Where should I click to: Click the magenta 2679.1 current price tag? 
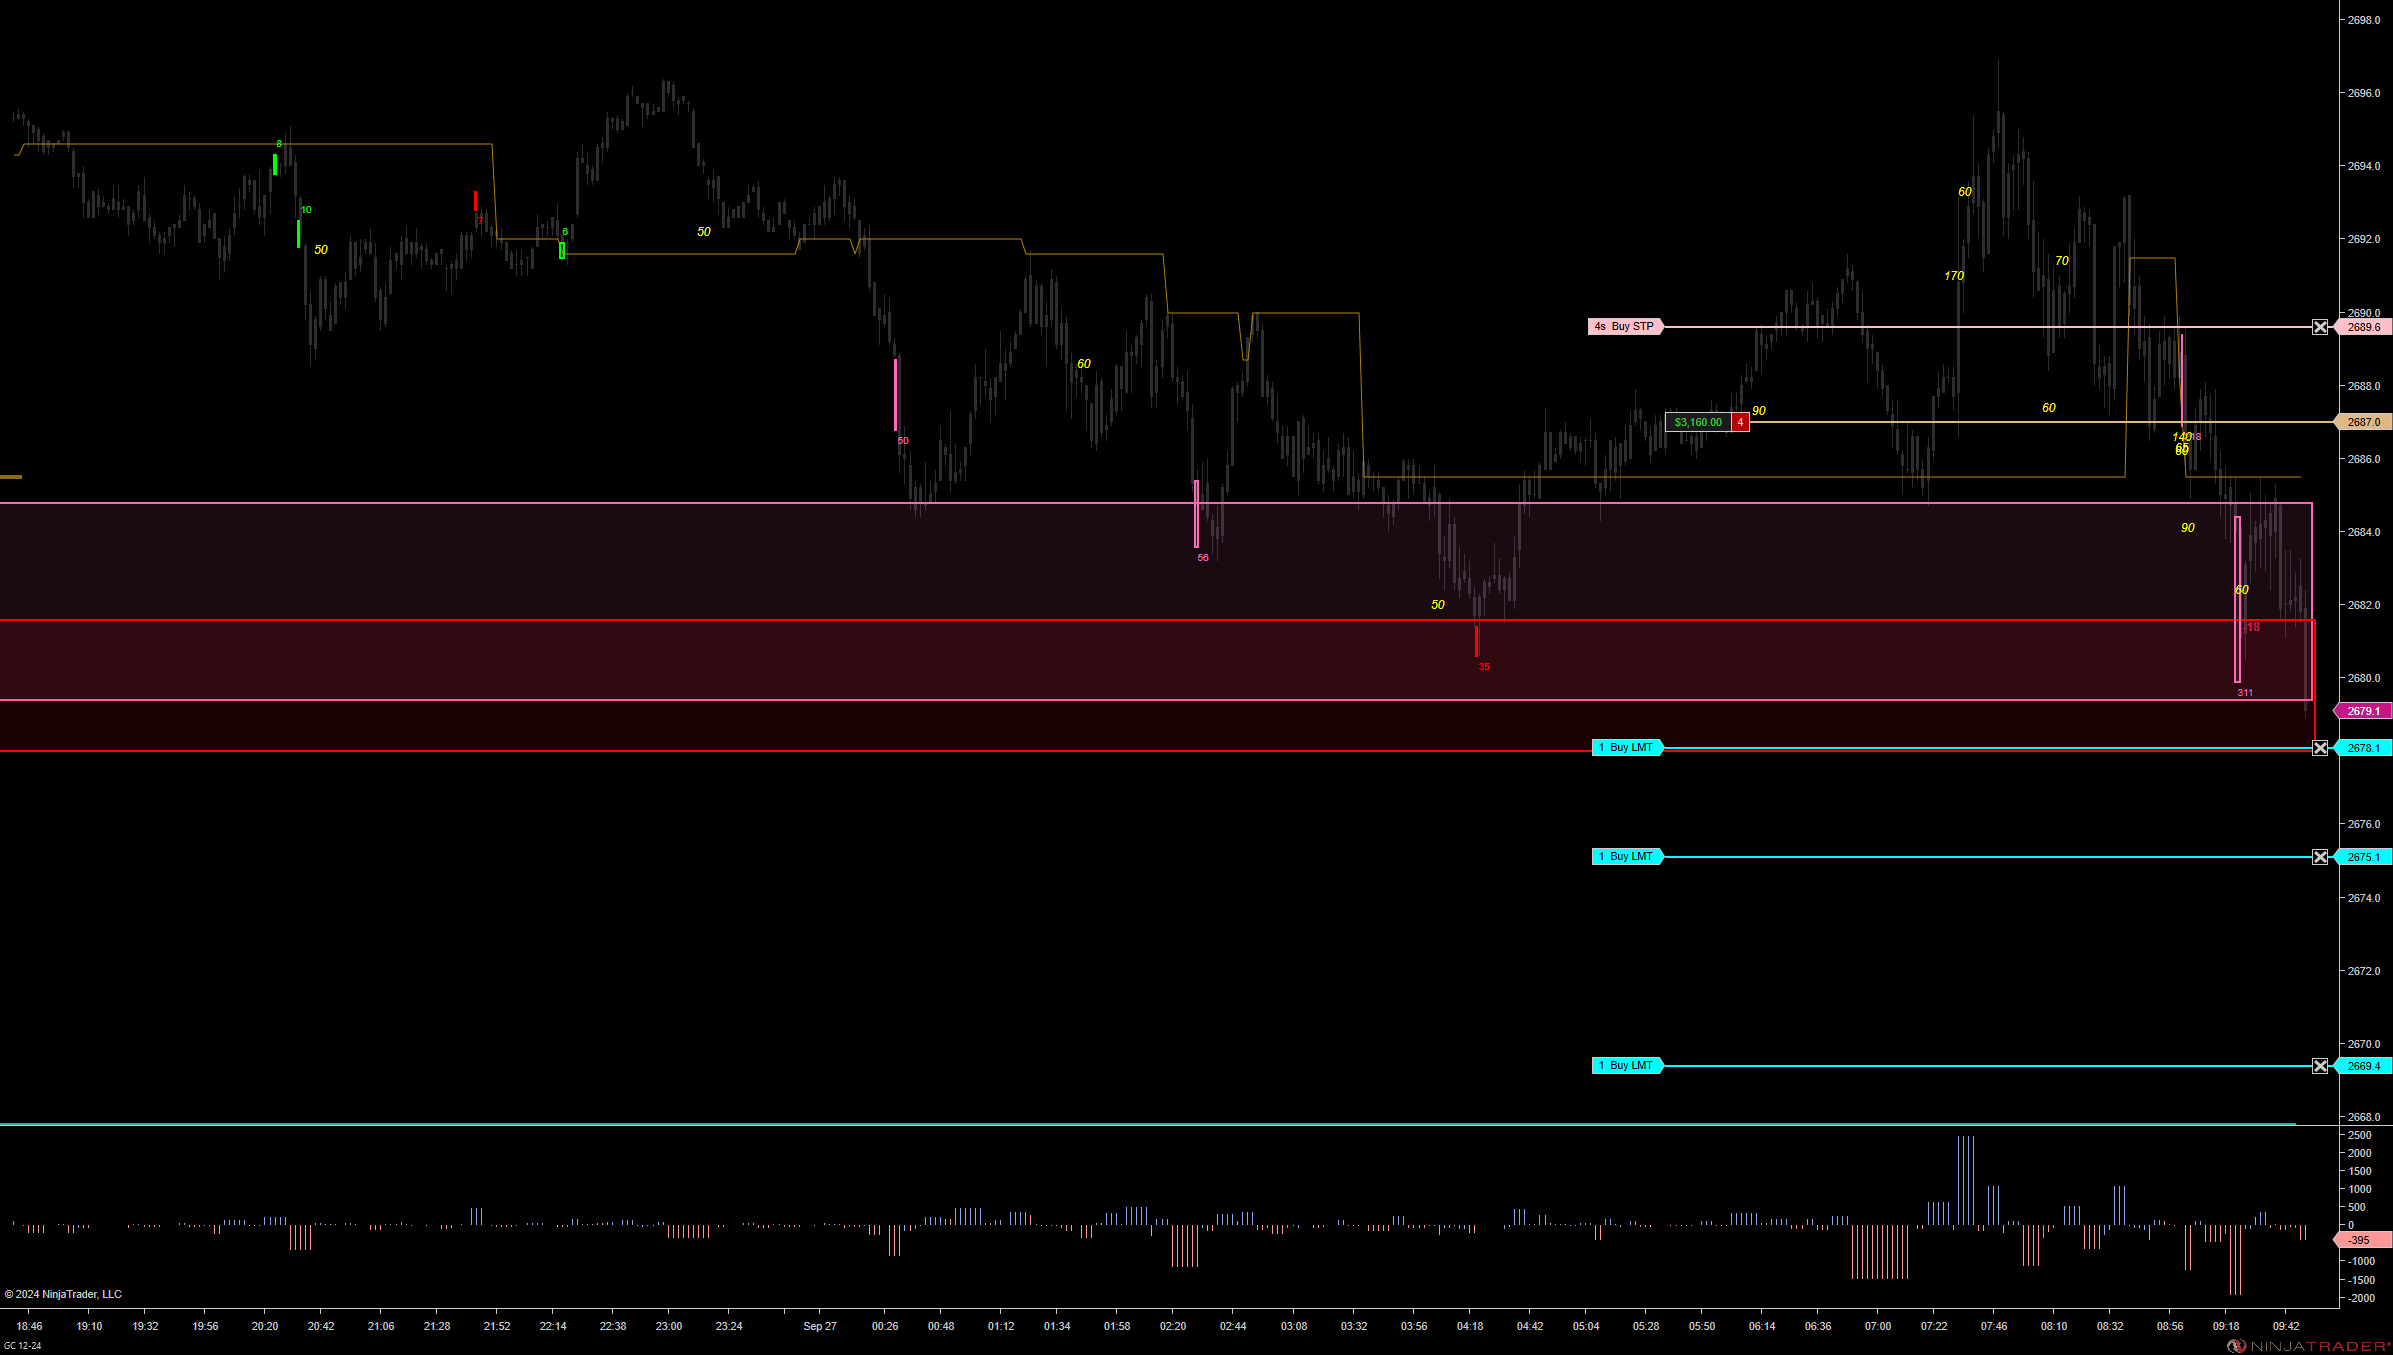pos(2363,711)
